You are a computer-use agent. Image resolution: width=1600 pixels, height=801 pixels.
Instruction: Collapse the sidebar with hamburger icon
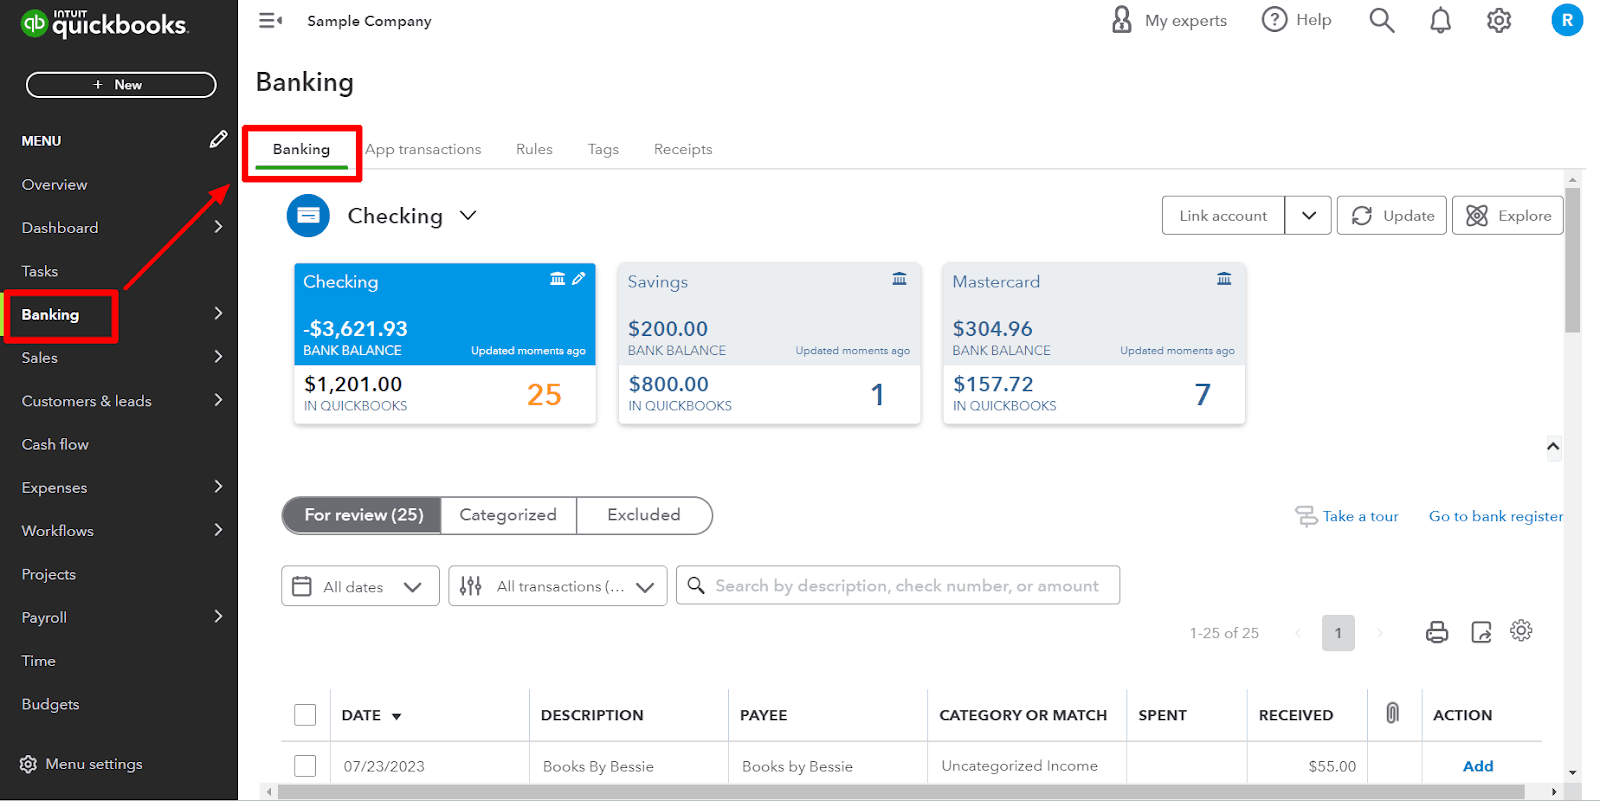[x=270, y=20]
